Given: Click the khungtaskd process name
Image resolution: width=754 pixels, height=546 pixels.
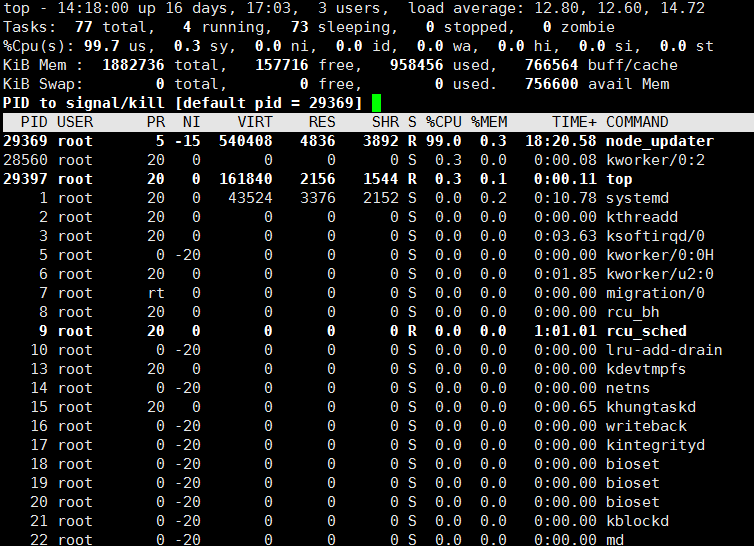Looking at the screenshot, I should point(651,407).
